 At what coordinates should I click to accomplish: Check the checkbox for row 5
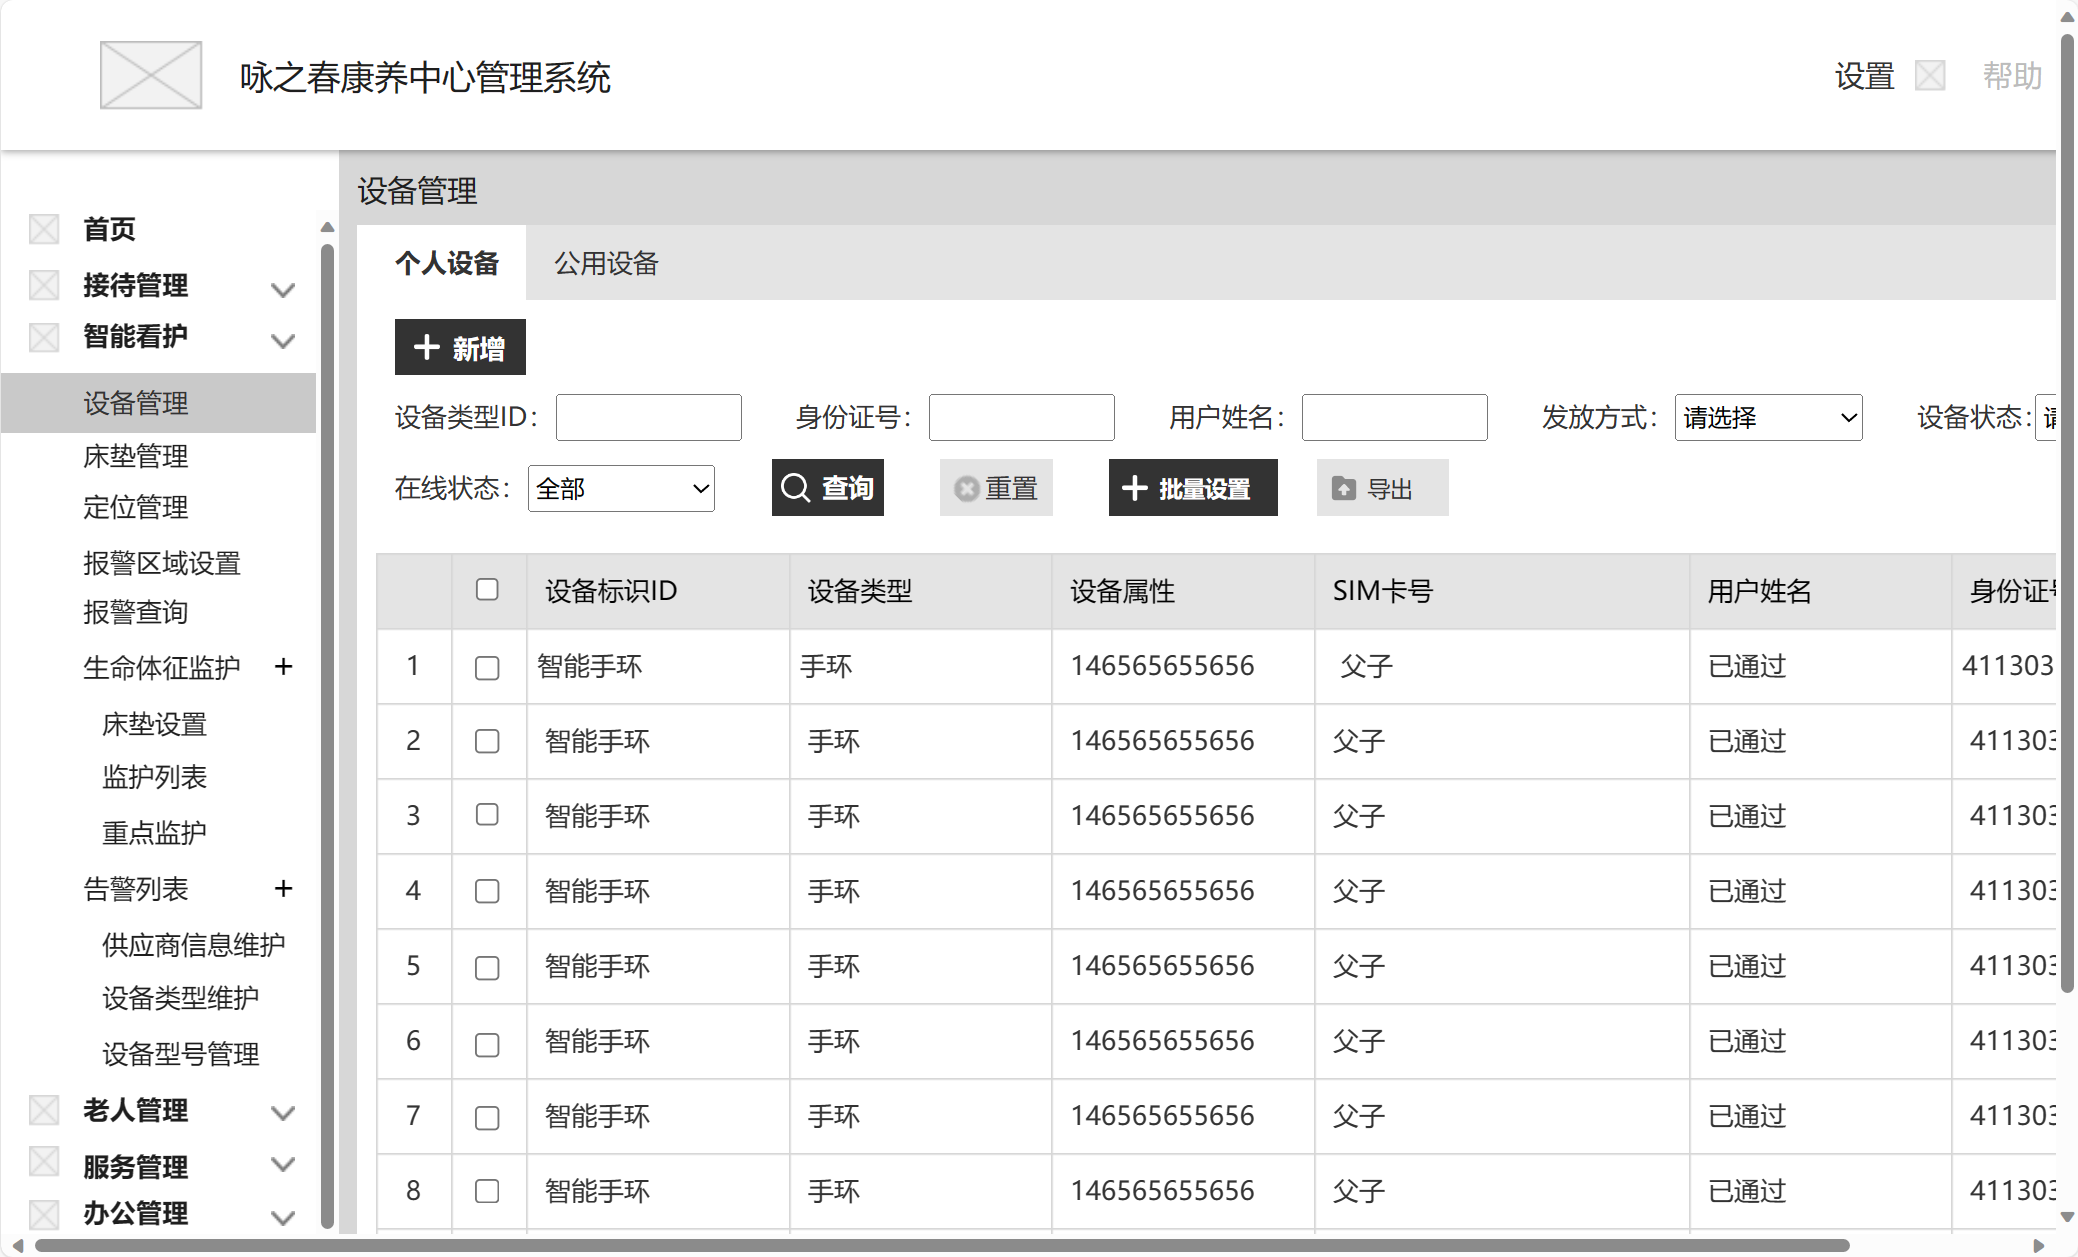[487, 967]
